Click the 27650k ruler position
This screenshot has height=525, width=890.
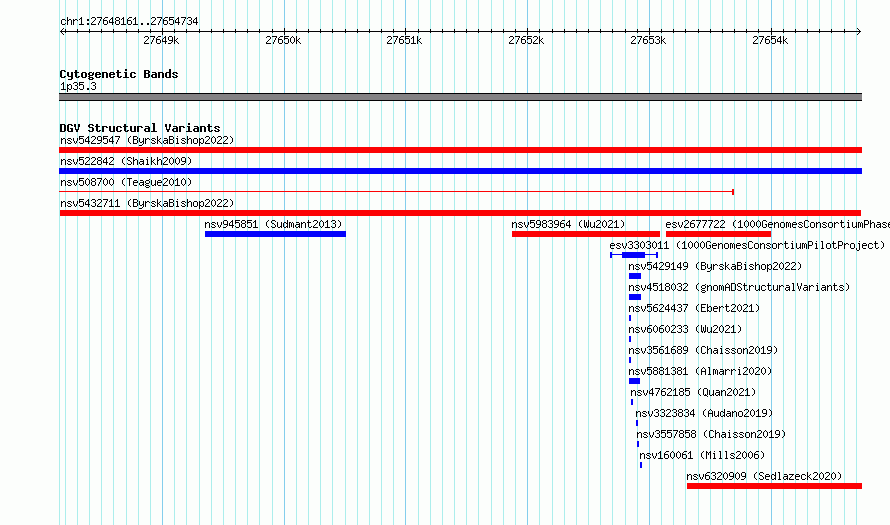[283, 40]
